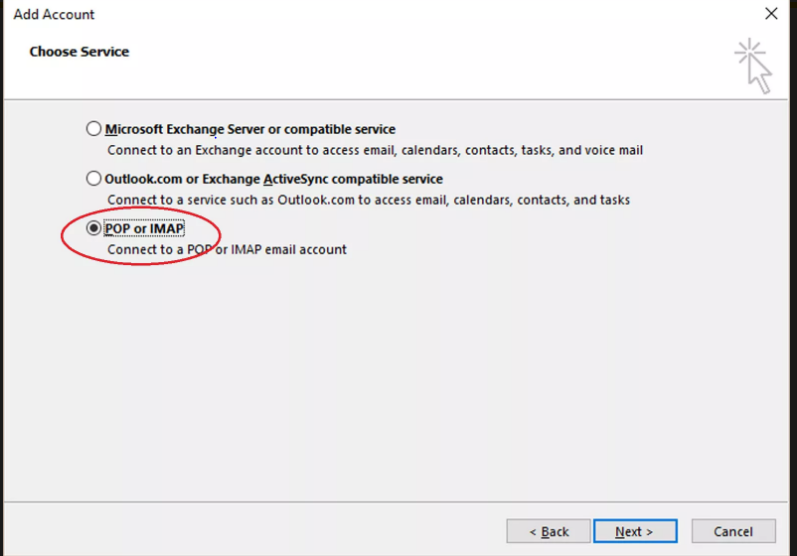This screenshot has height=556, width=797.
Task: Close the Add Account dialog
Action: (x=771, y=14)
